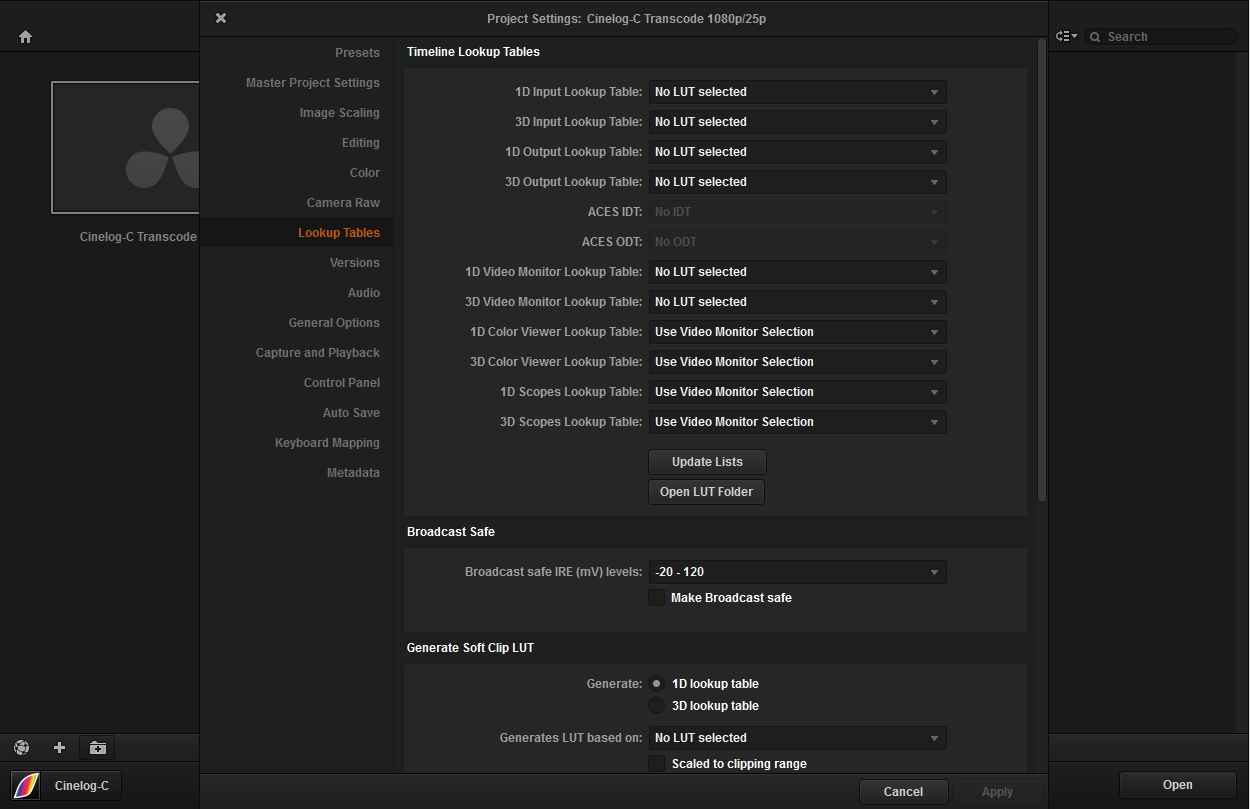Click the Cancel button

pyautogui.click(x=903, y=792)
